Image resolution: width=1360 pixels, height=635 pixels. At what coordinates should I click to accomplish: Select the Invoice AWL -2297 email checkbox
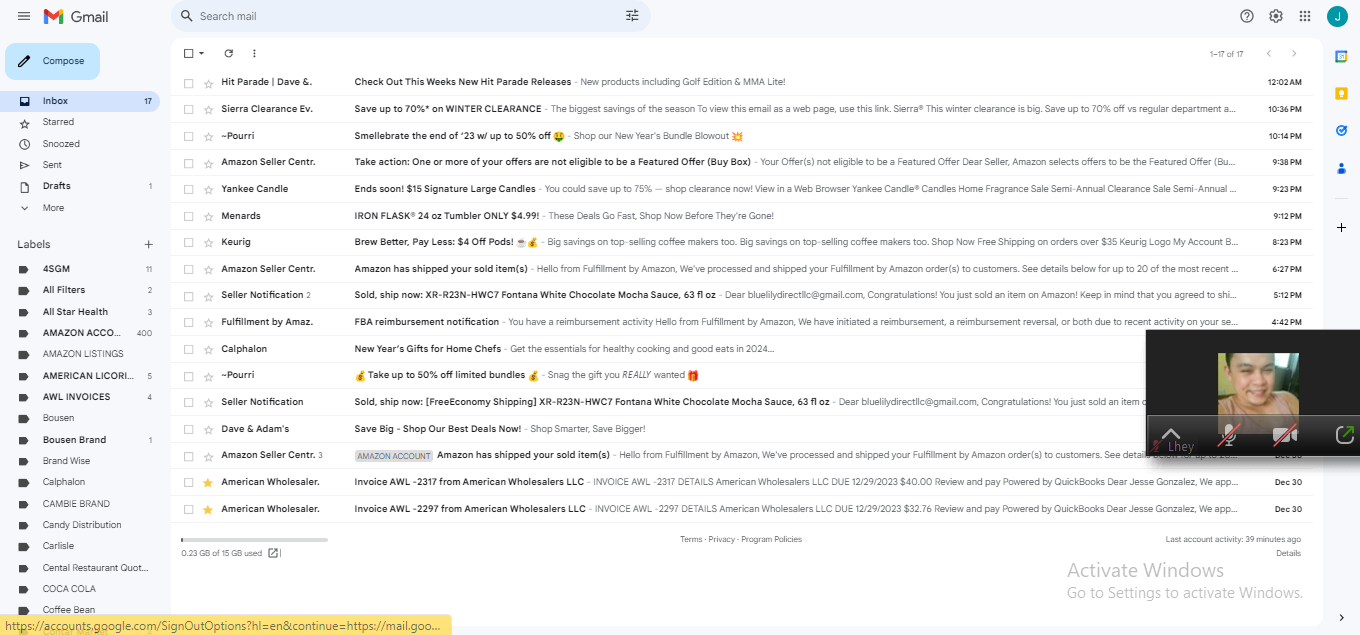(188, 509)
